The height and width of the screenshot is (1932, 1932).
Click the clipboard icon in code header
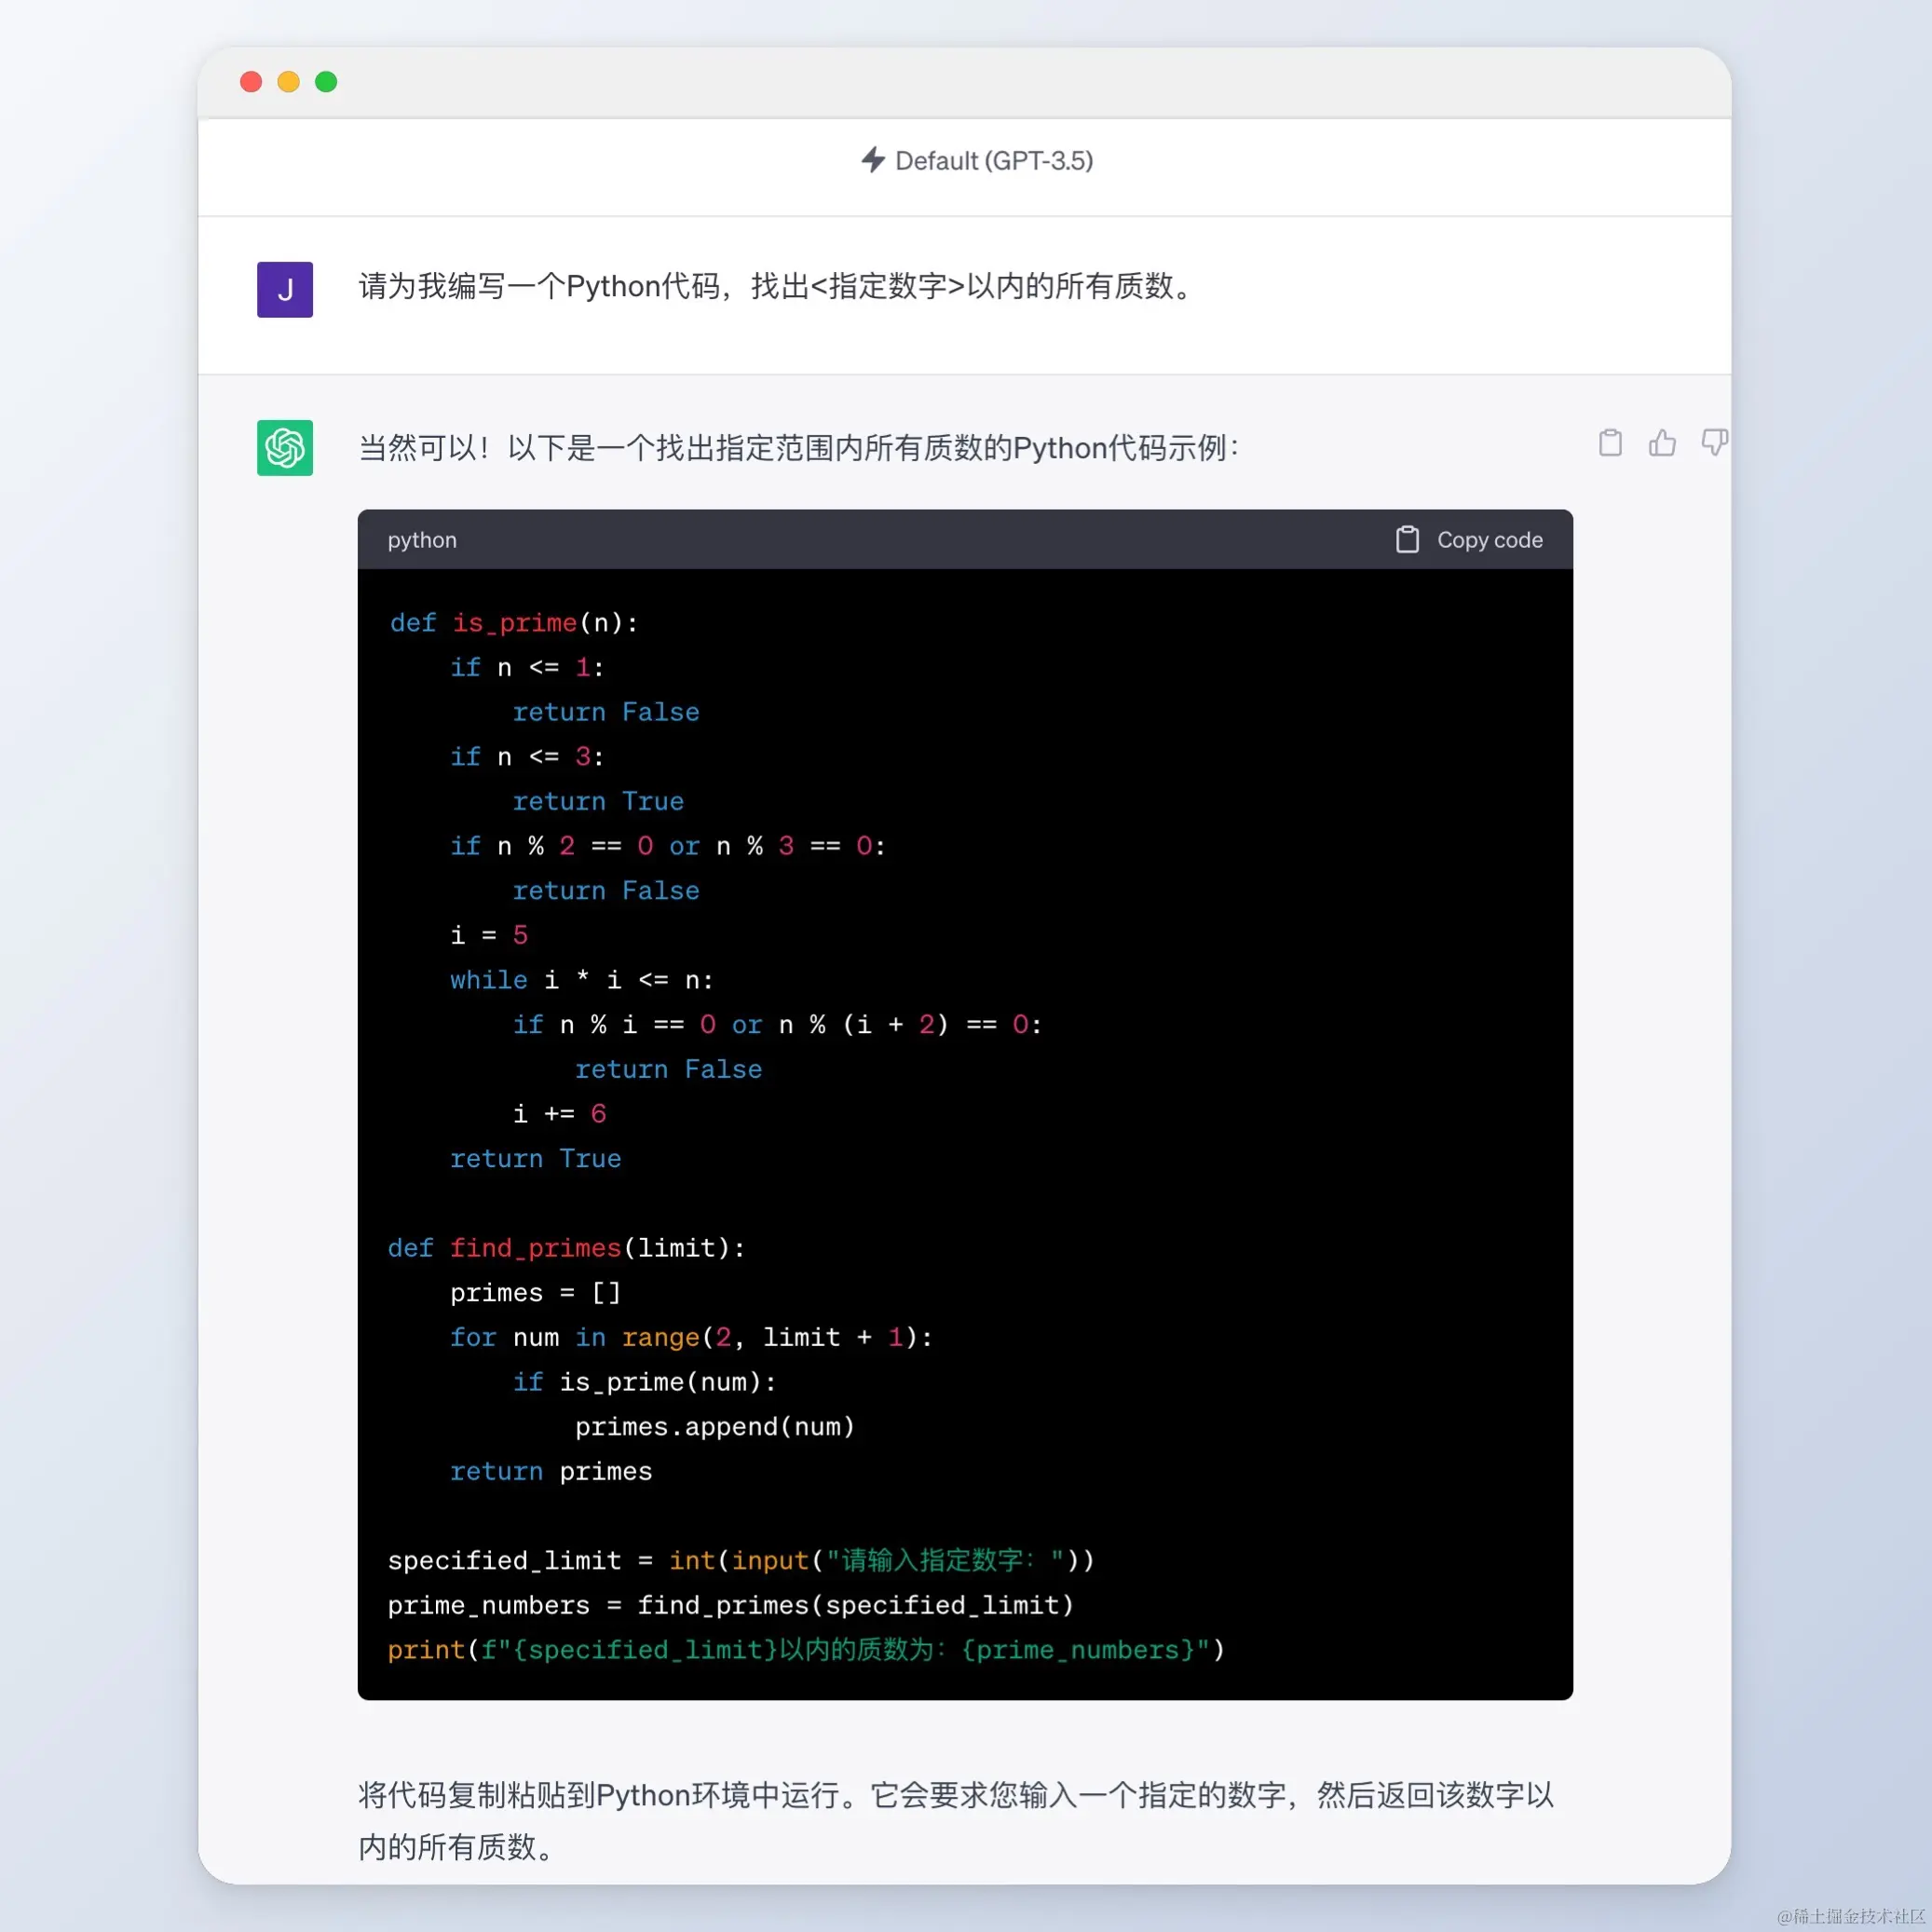pos(1407,540)
